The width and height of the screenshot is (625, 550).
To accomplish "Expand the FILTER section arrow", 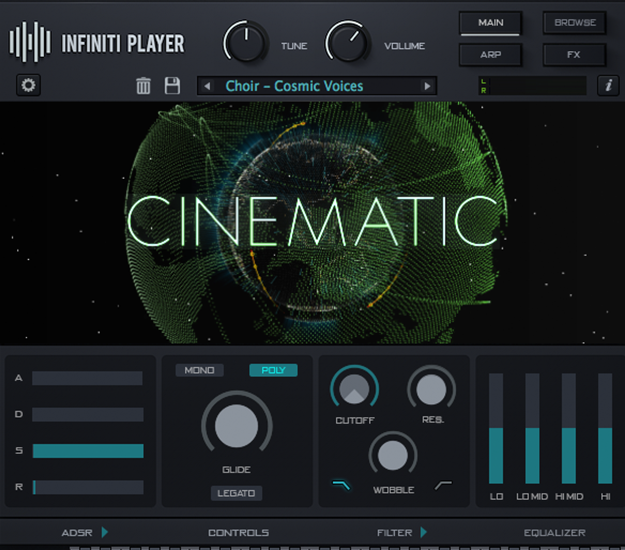I will (x=423, y=532).
